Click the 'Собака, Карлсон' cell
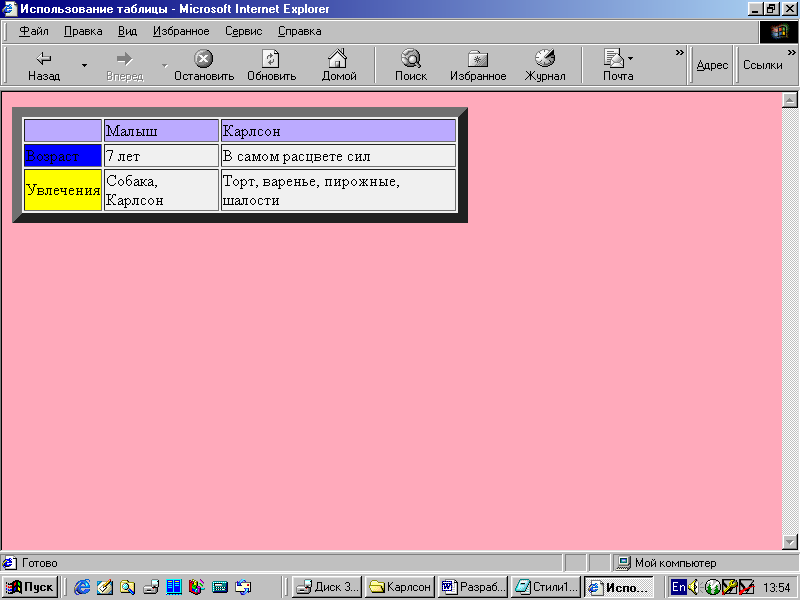 (161, 190)
